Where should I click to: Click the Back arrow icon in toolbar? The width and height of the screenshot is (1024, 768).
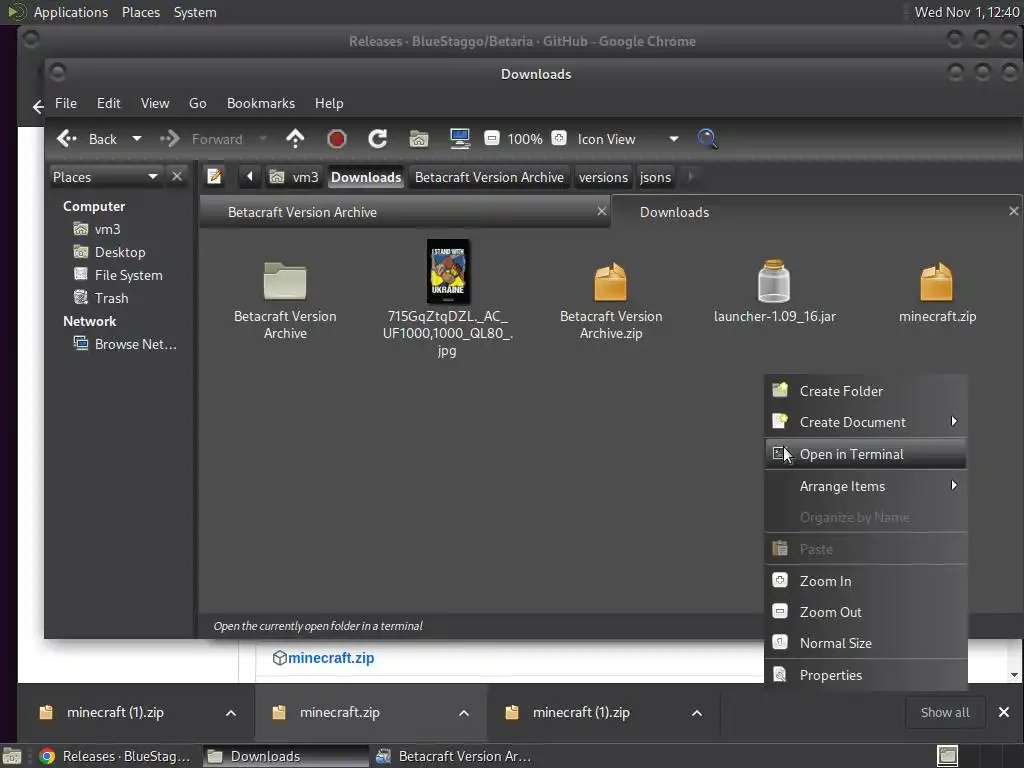coord(67,138)
